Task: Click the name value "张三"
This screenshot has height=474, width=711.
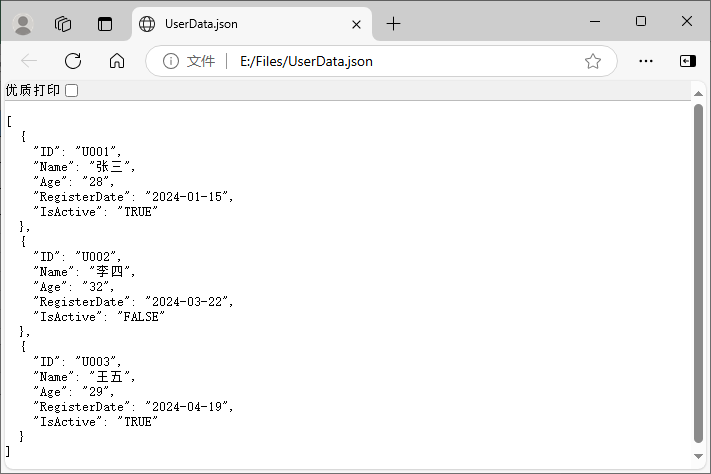Action: tap(109, 166)
